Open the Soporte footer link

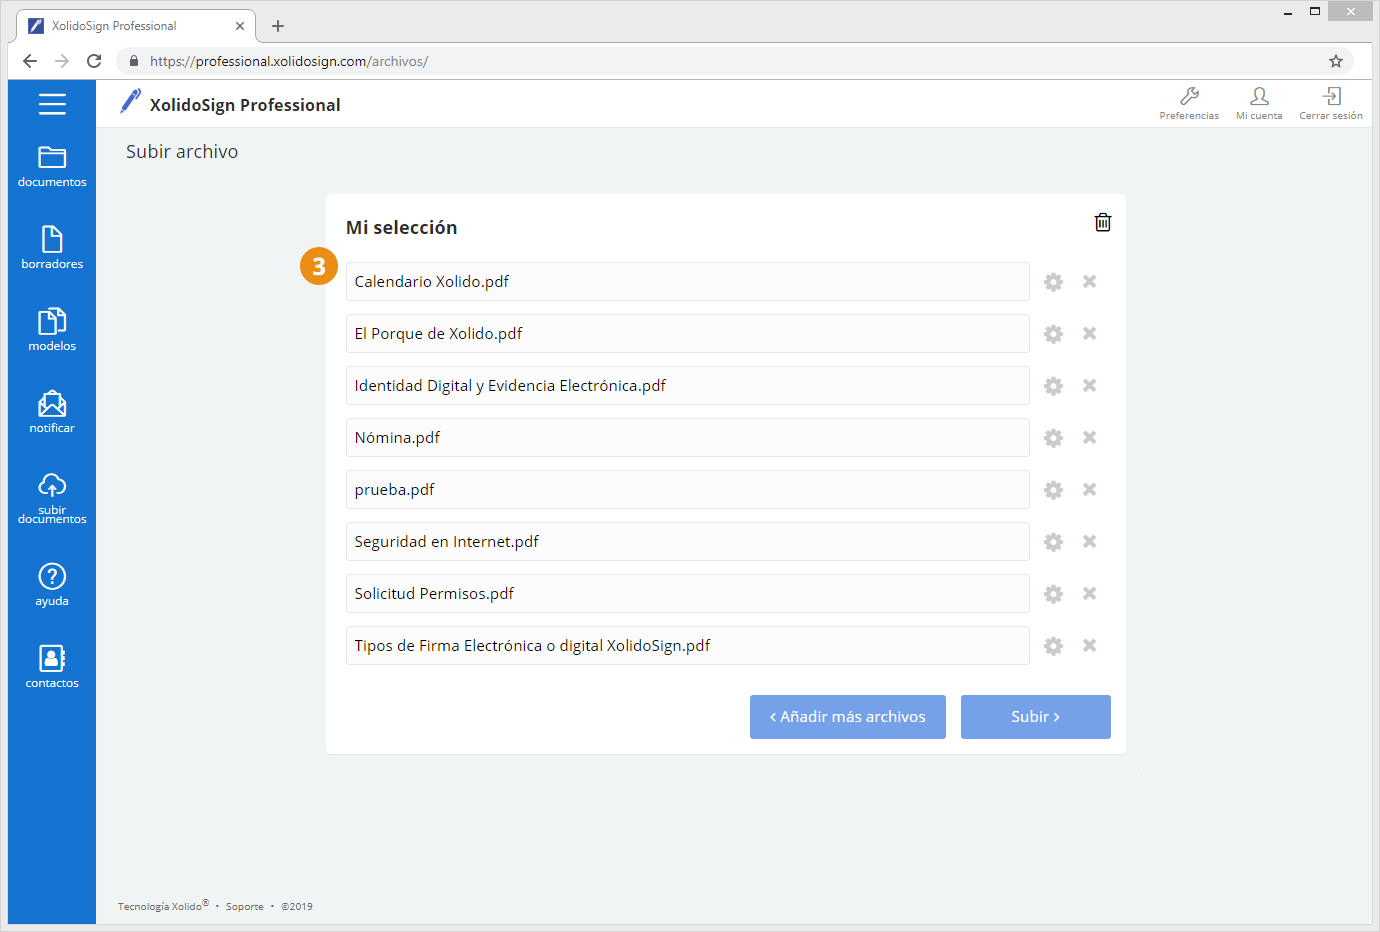(x=245, y=907)
